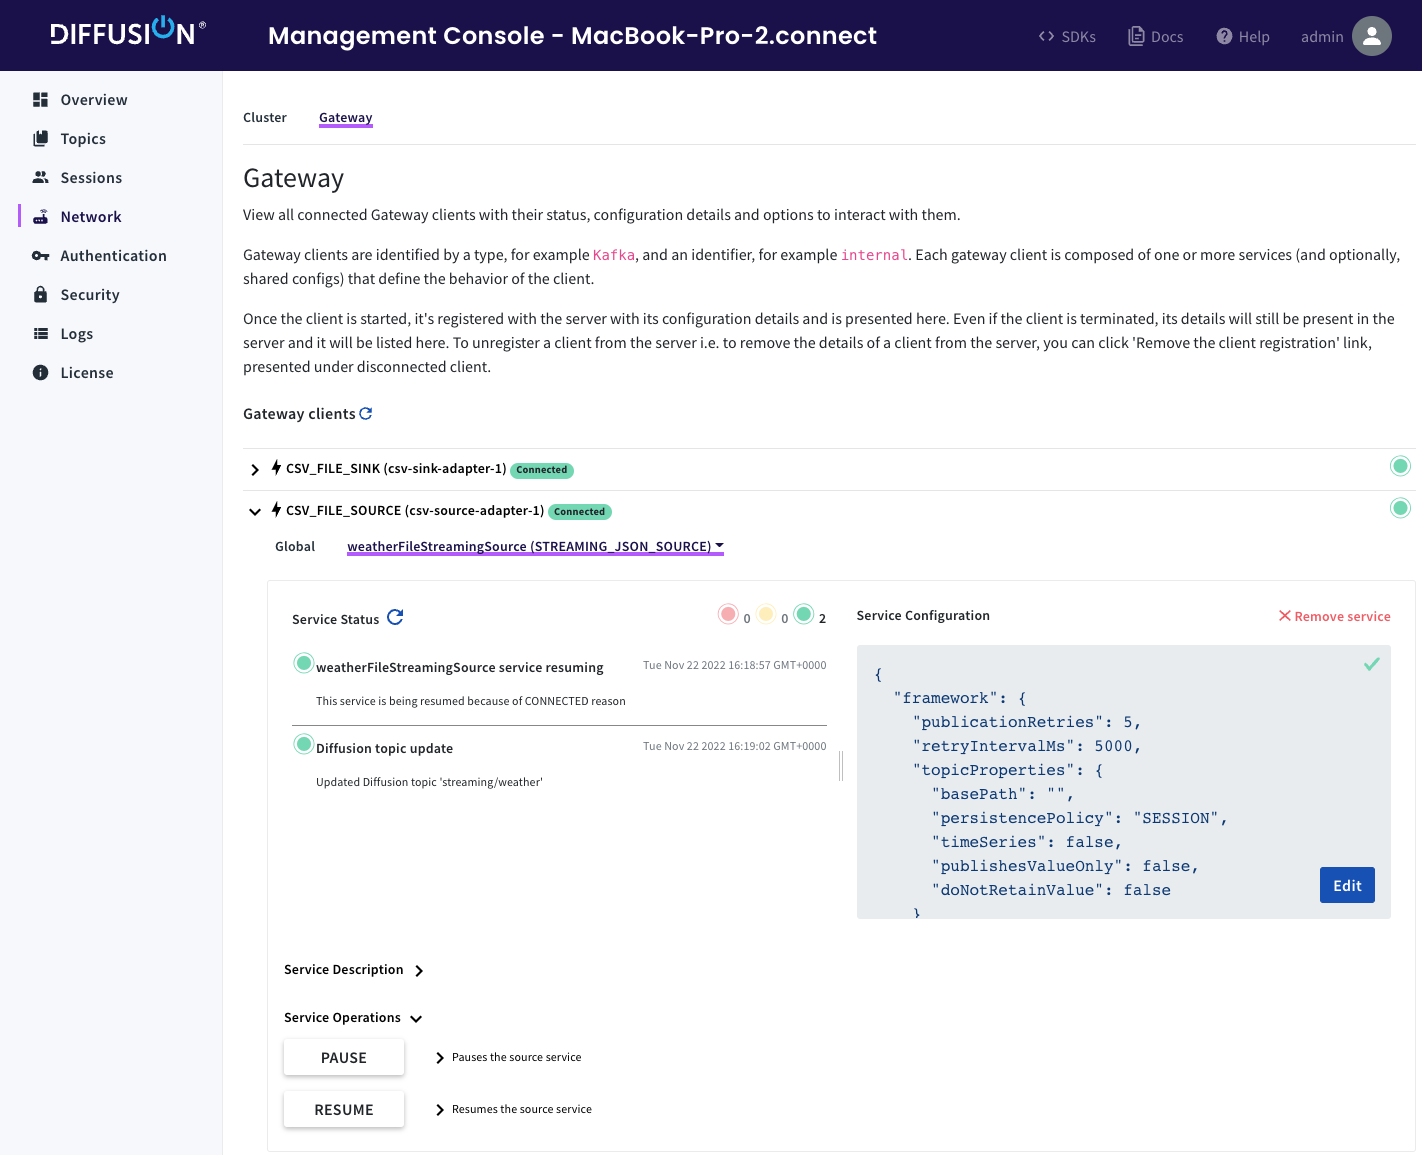This screenshot has width=1422, height=1155.
Task: Click the green status filter circle
Action: click(x=804, y=614)
